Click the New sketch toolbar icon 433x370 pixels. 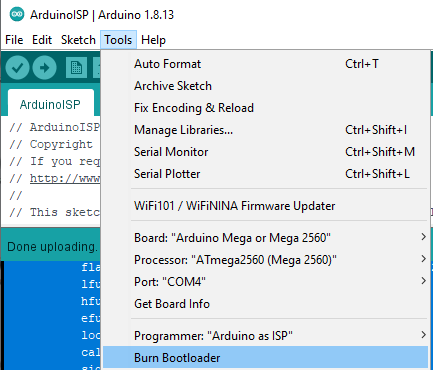point(76,68)
